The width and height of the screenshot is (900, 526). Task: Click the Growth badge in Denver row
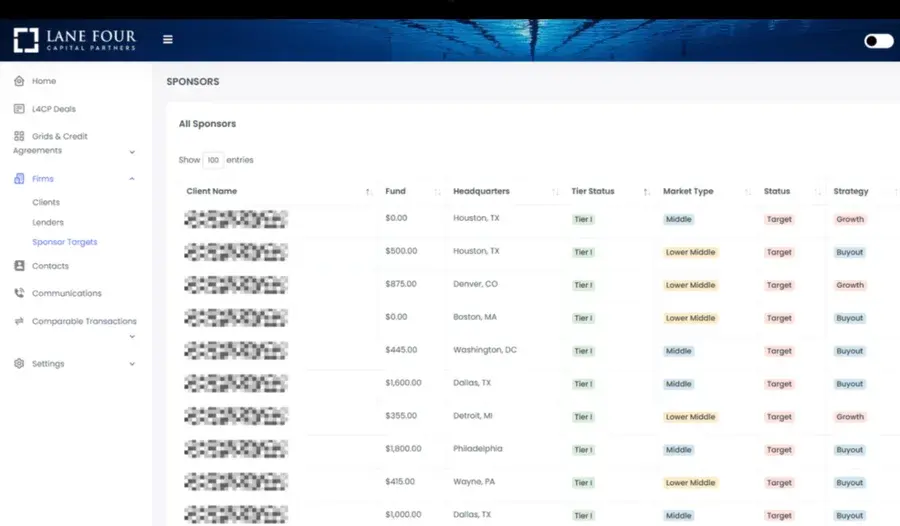(x=849, y=285)
